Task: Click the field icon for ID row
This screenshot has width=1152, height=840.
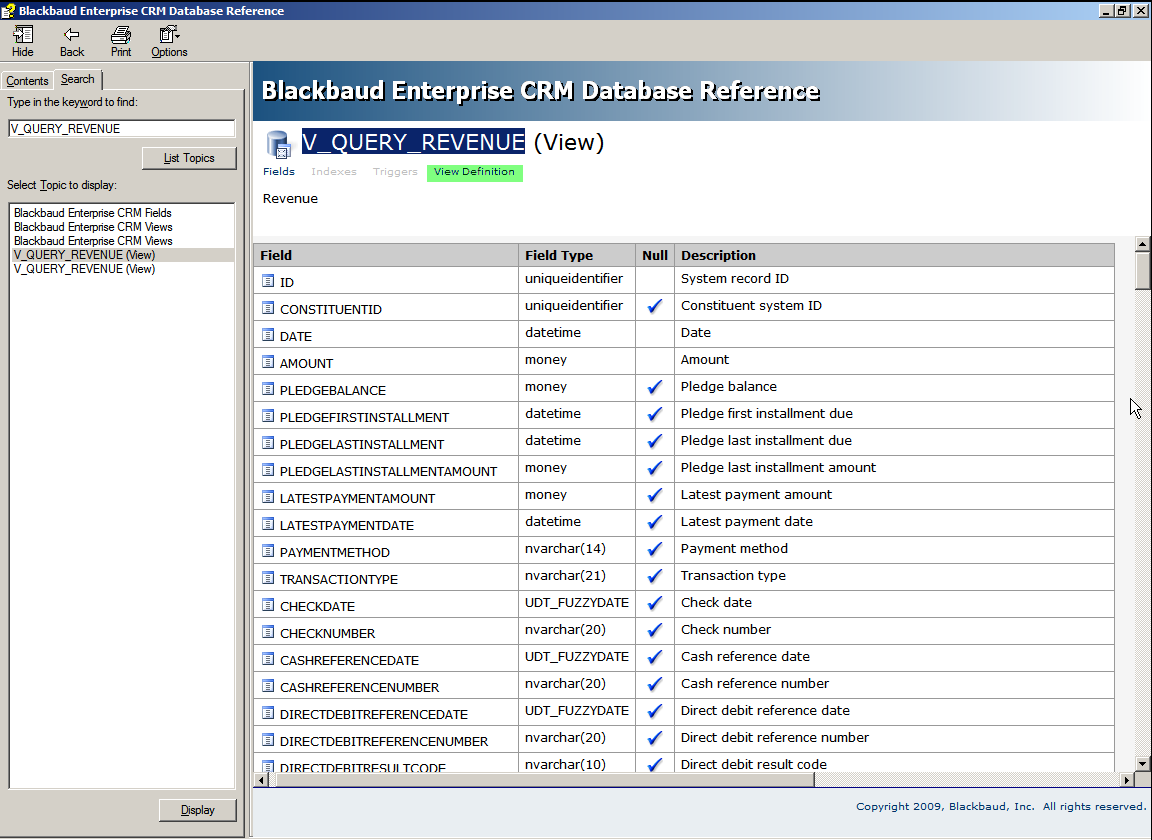Action: coord(268,281)
